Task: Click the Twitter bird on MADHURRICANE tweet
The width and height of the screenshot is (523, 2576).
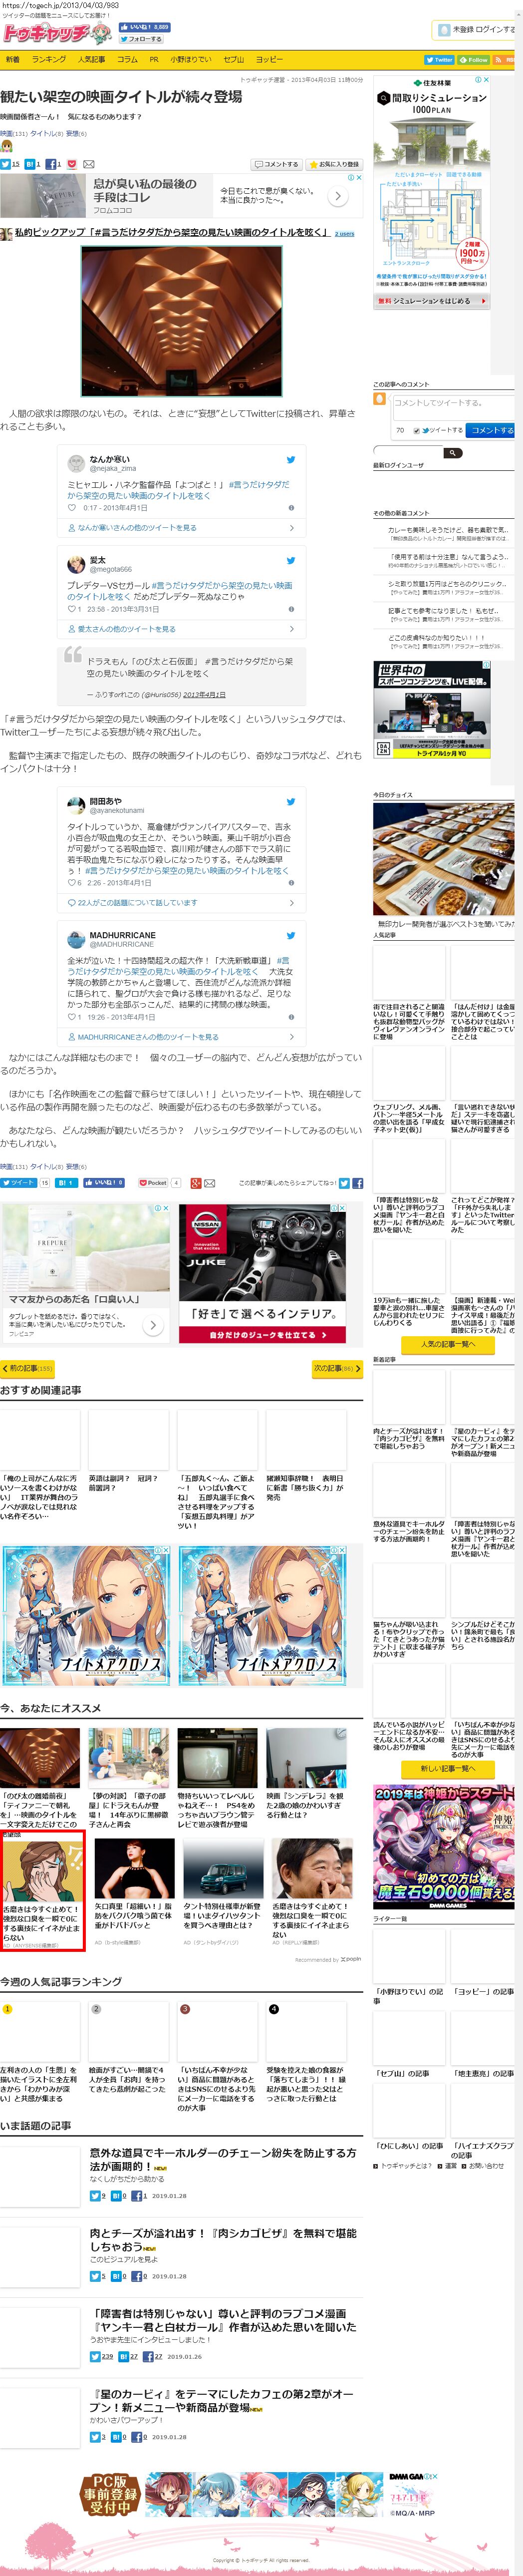Action: [x=291, y=936]
